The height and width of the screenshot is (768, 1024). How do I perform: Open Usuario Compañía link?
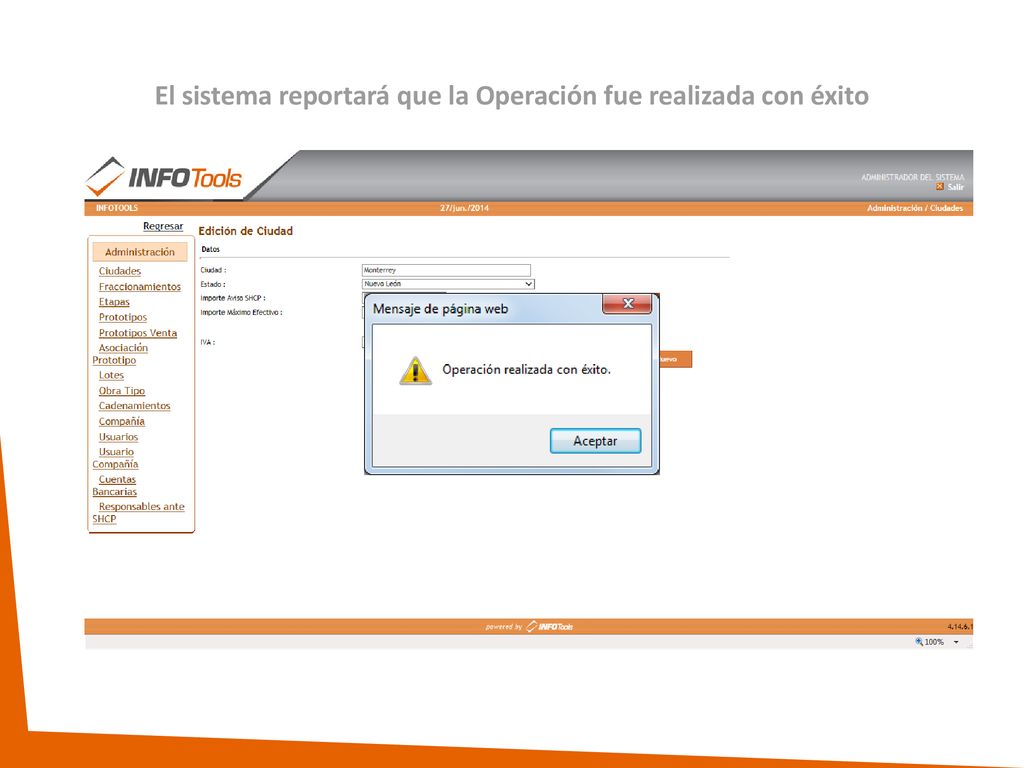coord(116,458)
